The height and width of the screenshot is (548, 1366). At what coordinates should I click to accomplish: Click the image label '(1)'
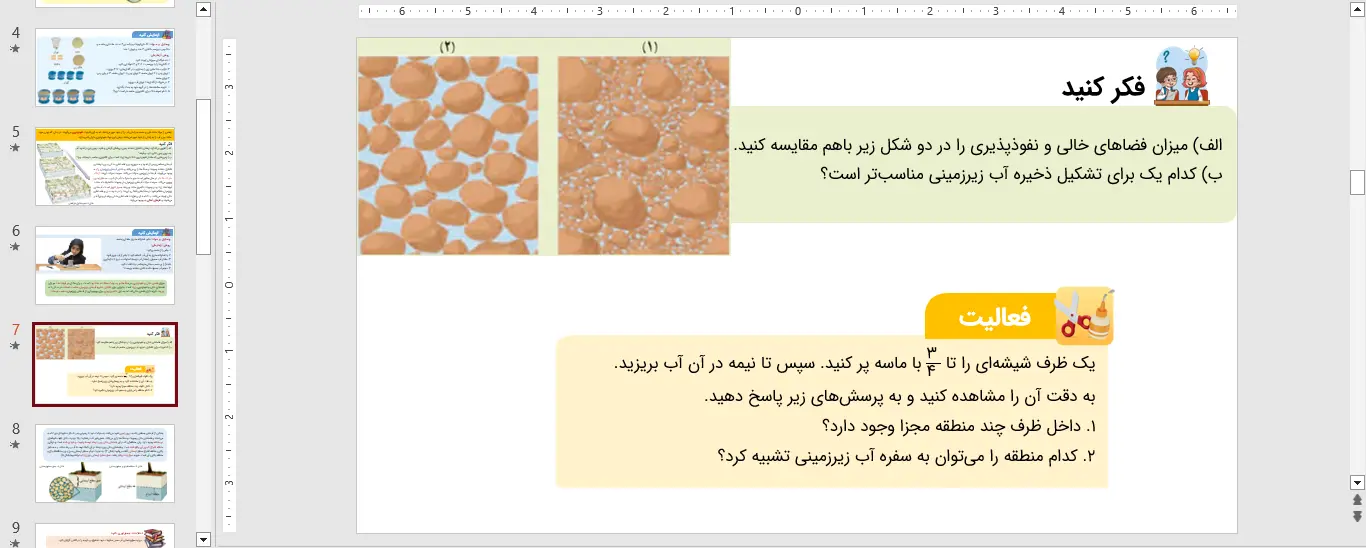(x=651, y=47)
